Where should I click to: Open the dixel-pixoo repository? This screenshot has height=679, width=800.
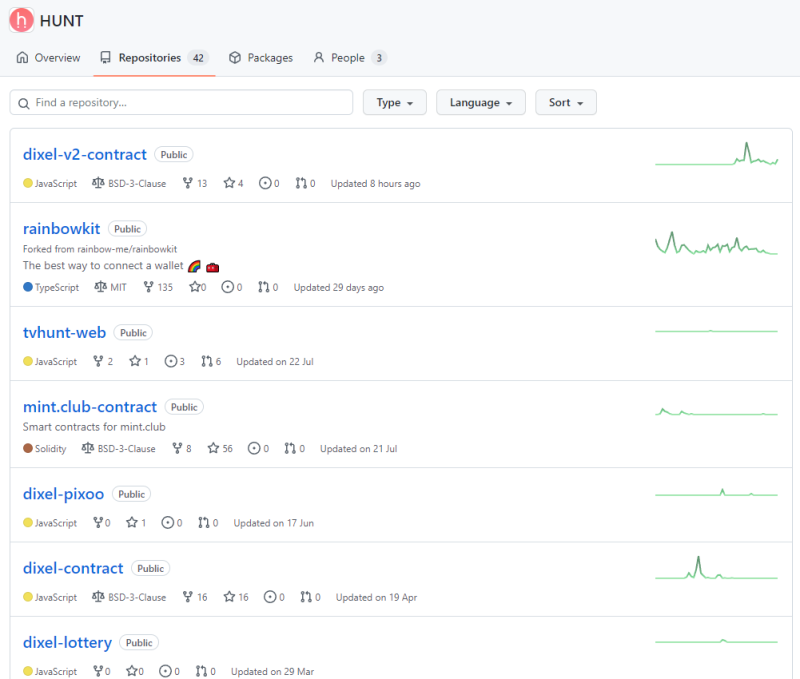pyautogui.click(x=63, y=494)
